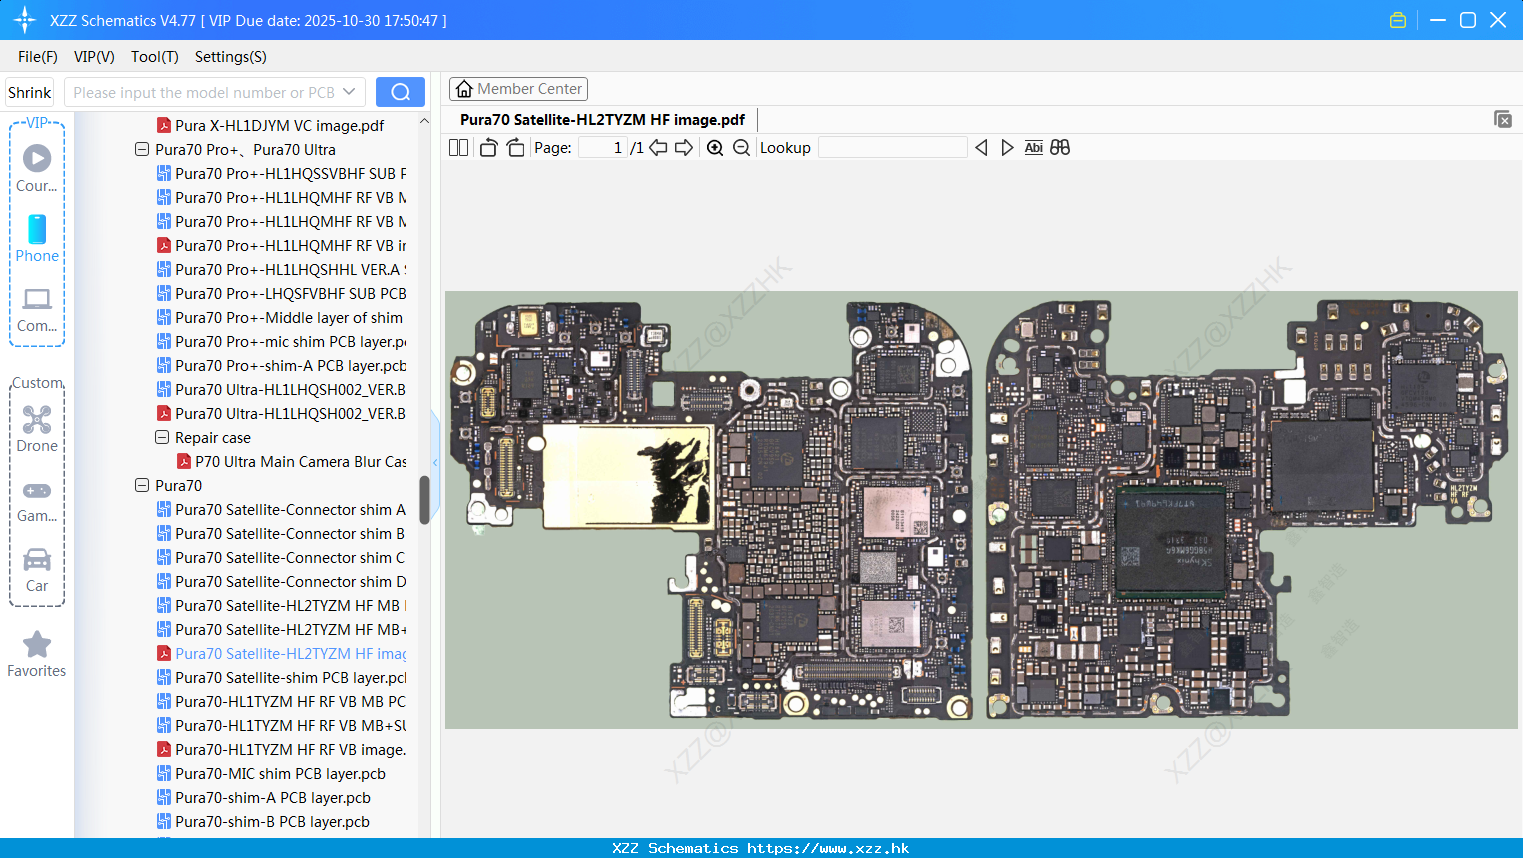
Task: Open the File(F) menu
Action: (x=38, y=57)
